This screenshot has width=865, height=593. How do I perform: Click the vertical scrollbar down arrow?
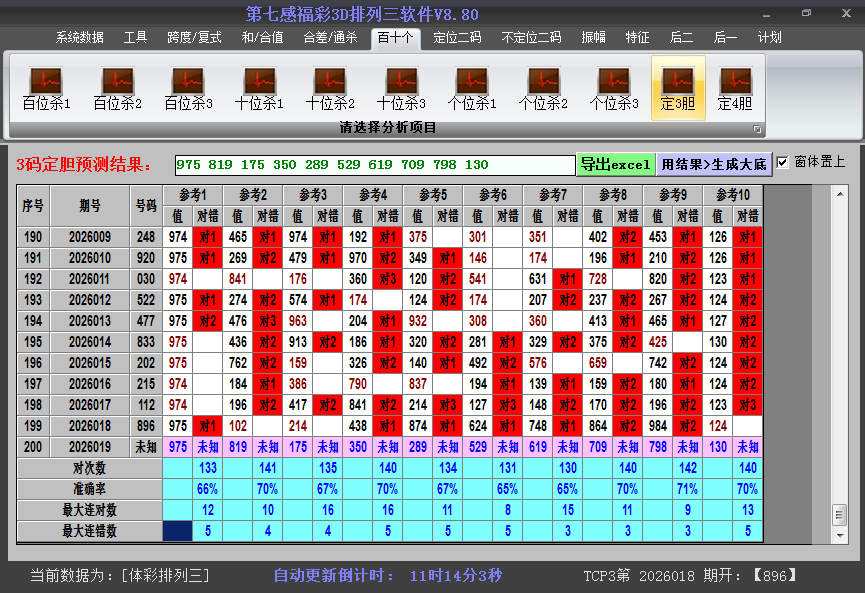coord(839,534)
